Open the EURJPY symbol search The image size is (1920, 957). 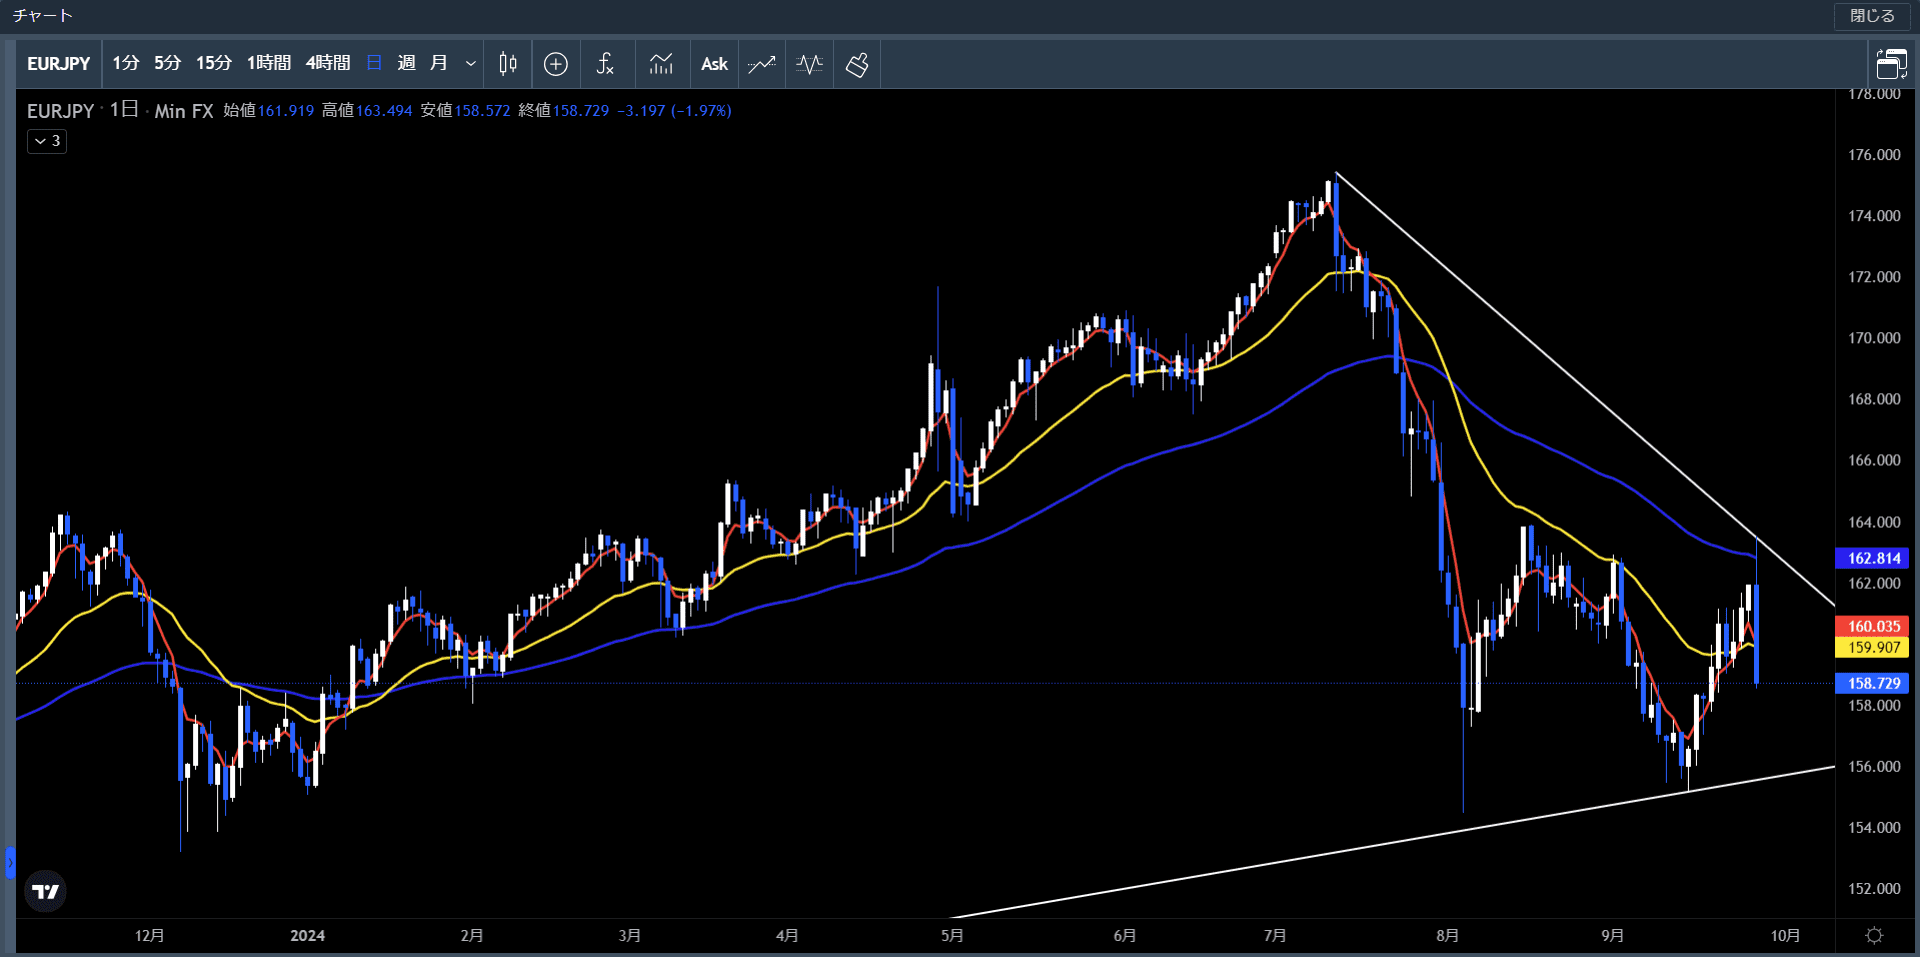(x=58, y=64)
